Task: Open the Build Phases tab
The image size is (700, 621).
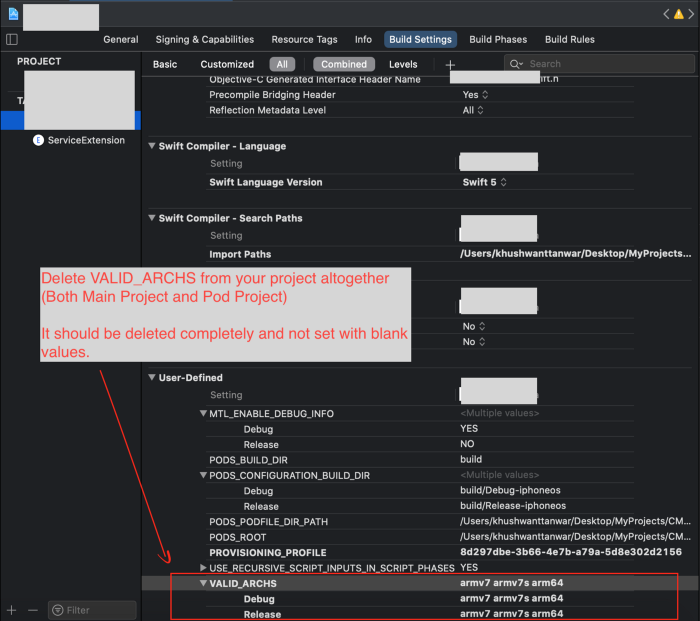Action: [498, 39]
